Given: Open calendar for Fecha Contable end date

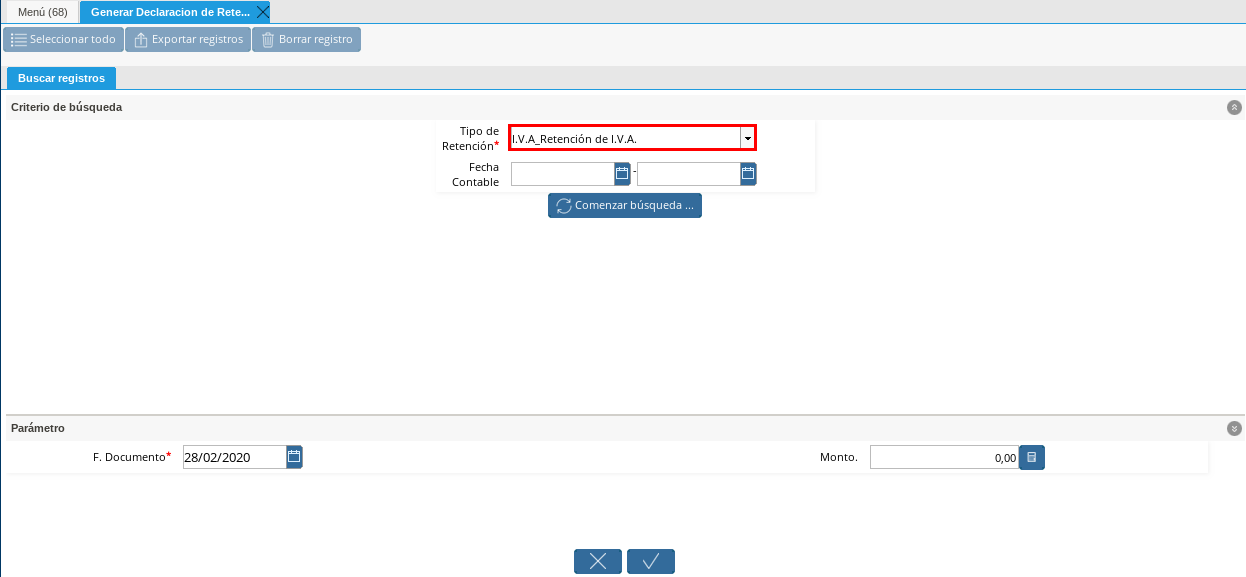Looking at the screenshot, I should pos(748,174).
